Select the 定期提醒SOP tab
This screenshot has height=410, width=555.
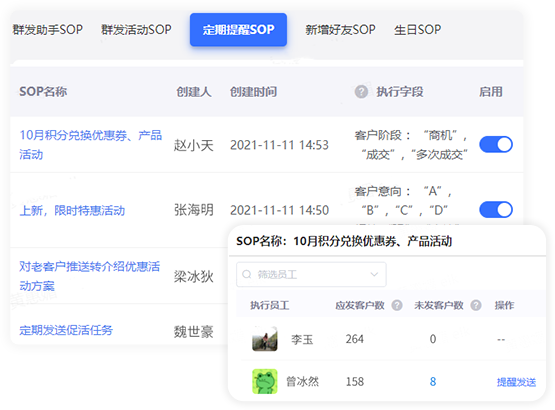click(x=238, y=30)
